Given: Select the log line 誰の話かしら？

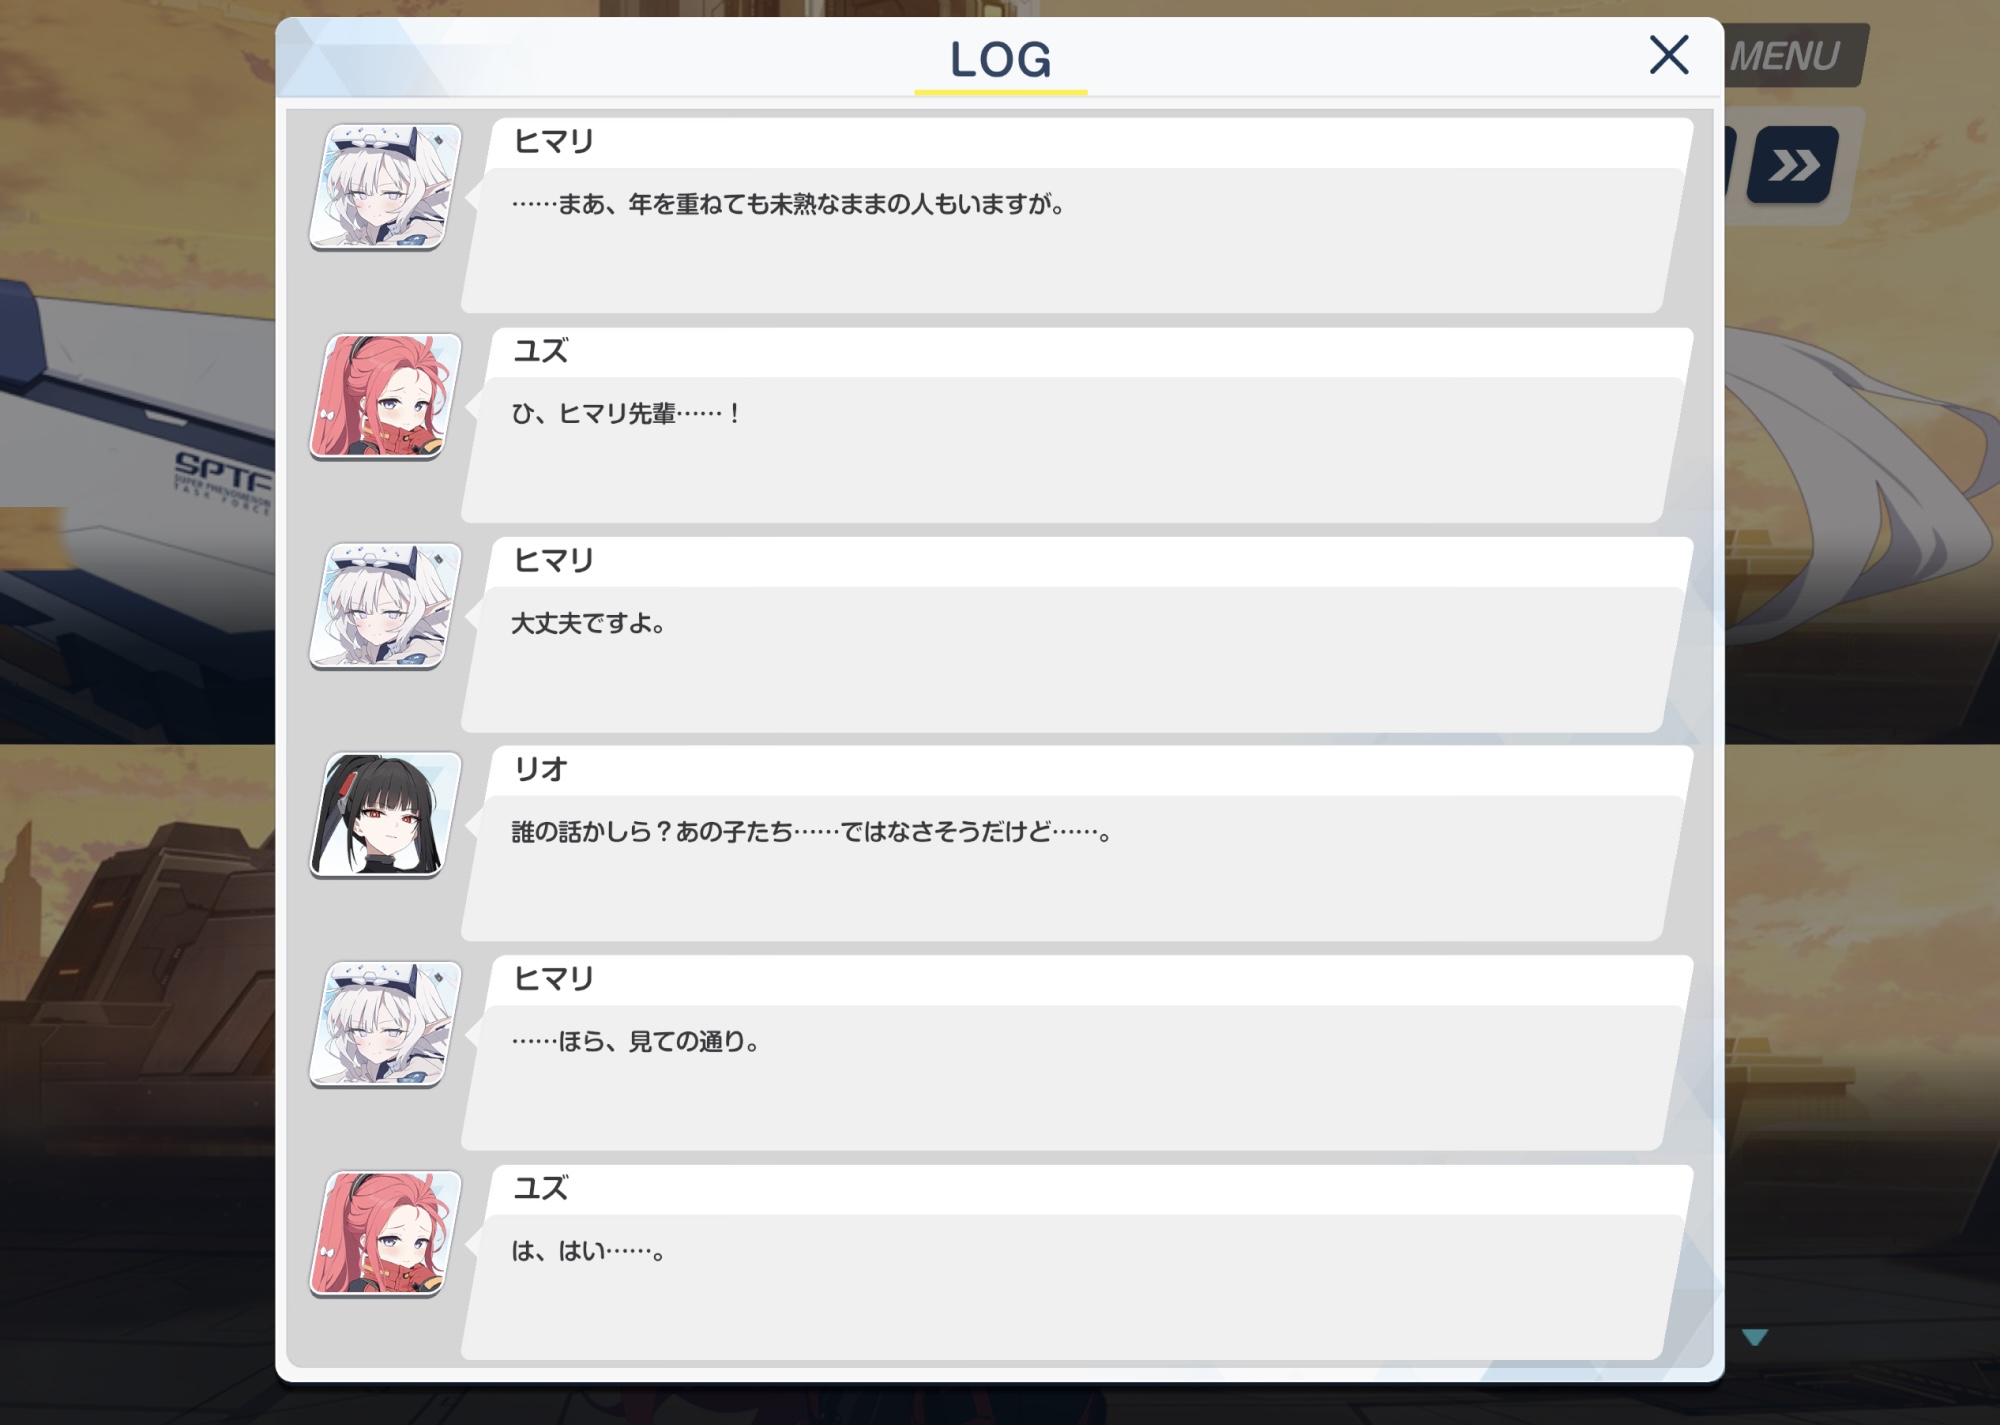Looking at the screenshot, I should 811,832.
